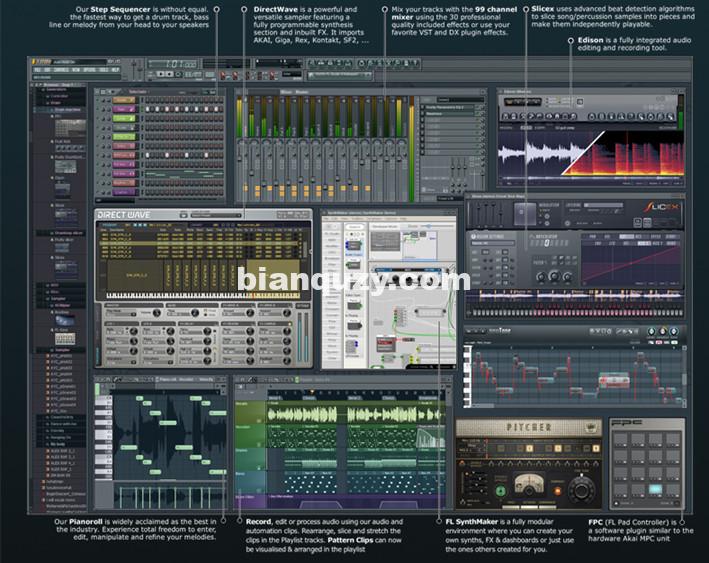709x563 pixels.
Task: Click the first red icon in the recording panel
Action: click(222, 76)
